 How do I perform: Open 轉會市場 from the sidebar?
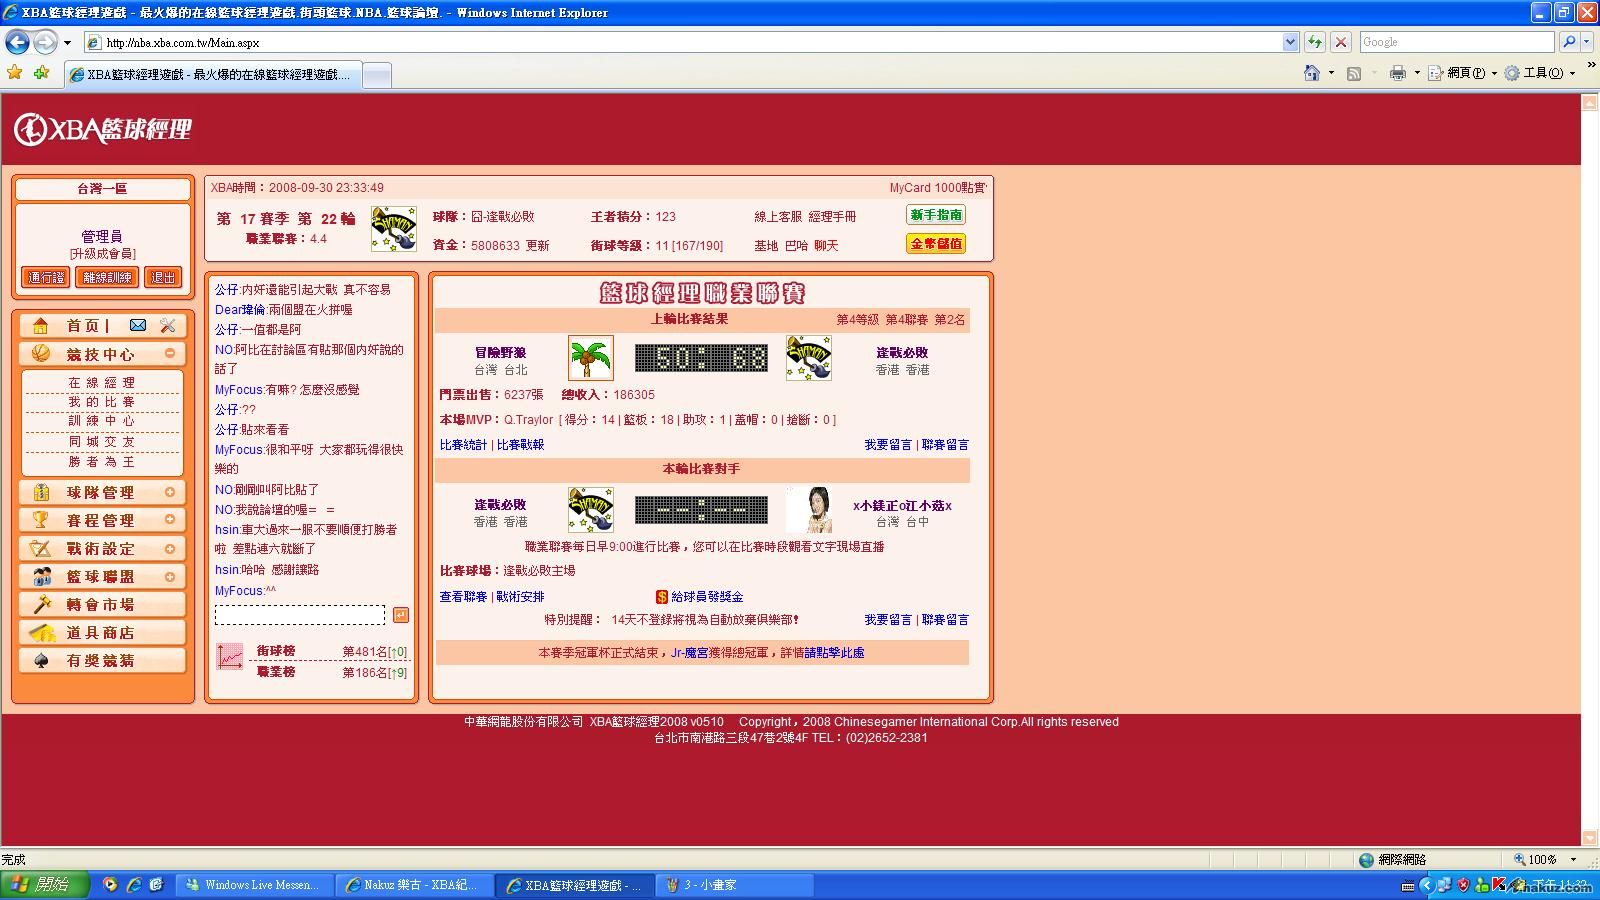(x=100, y=605)
